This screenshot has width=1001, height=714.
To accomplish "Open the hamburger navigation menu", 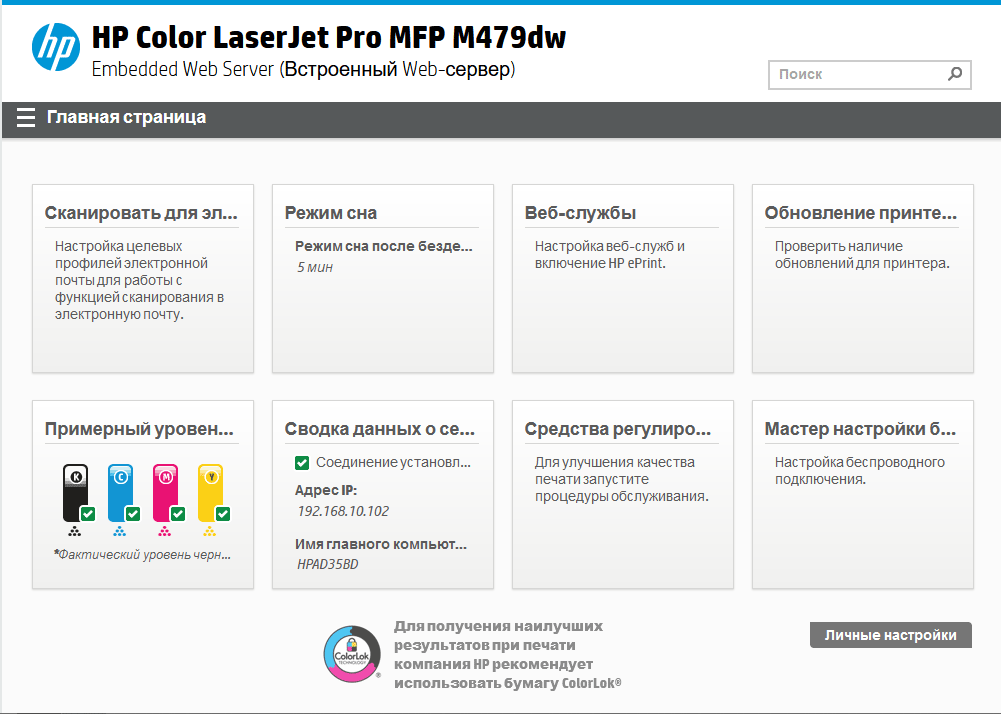I will pyautogui.click(x=26, y=118).
